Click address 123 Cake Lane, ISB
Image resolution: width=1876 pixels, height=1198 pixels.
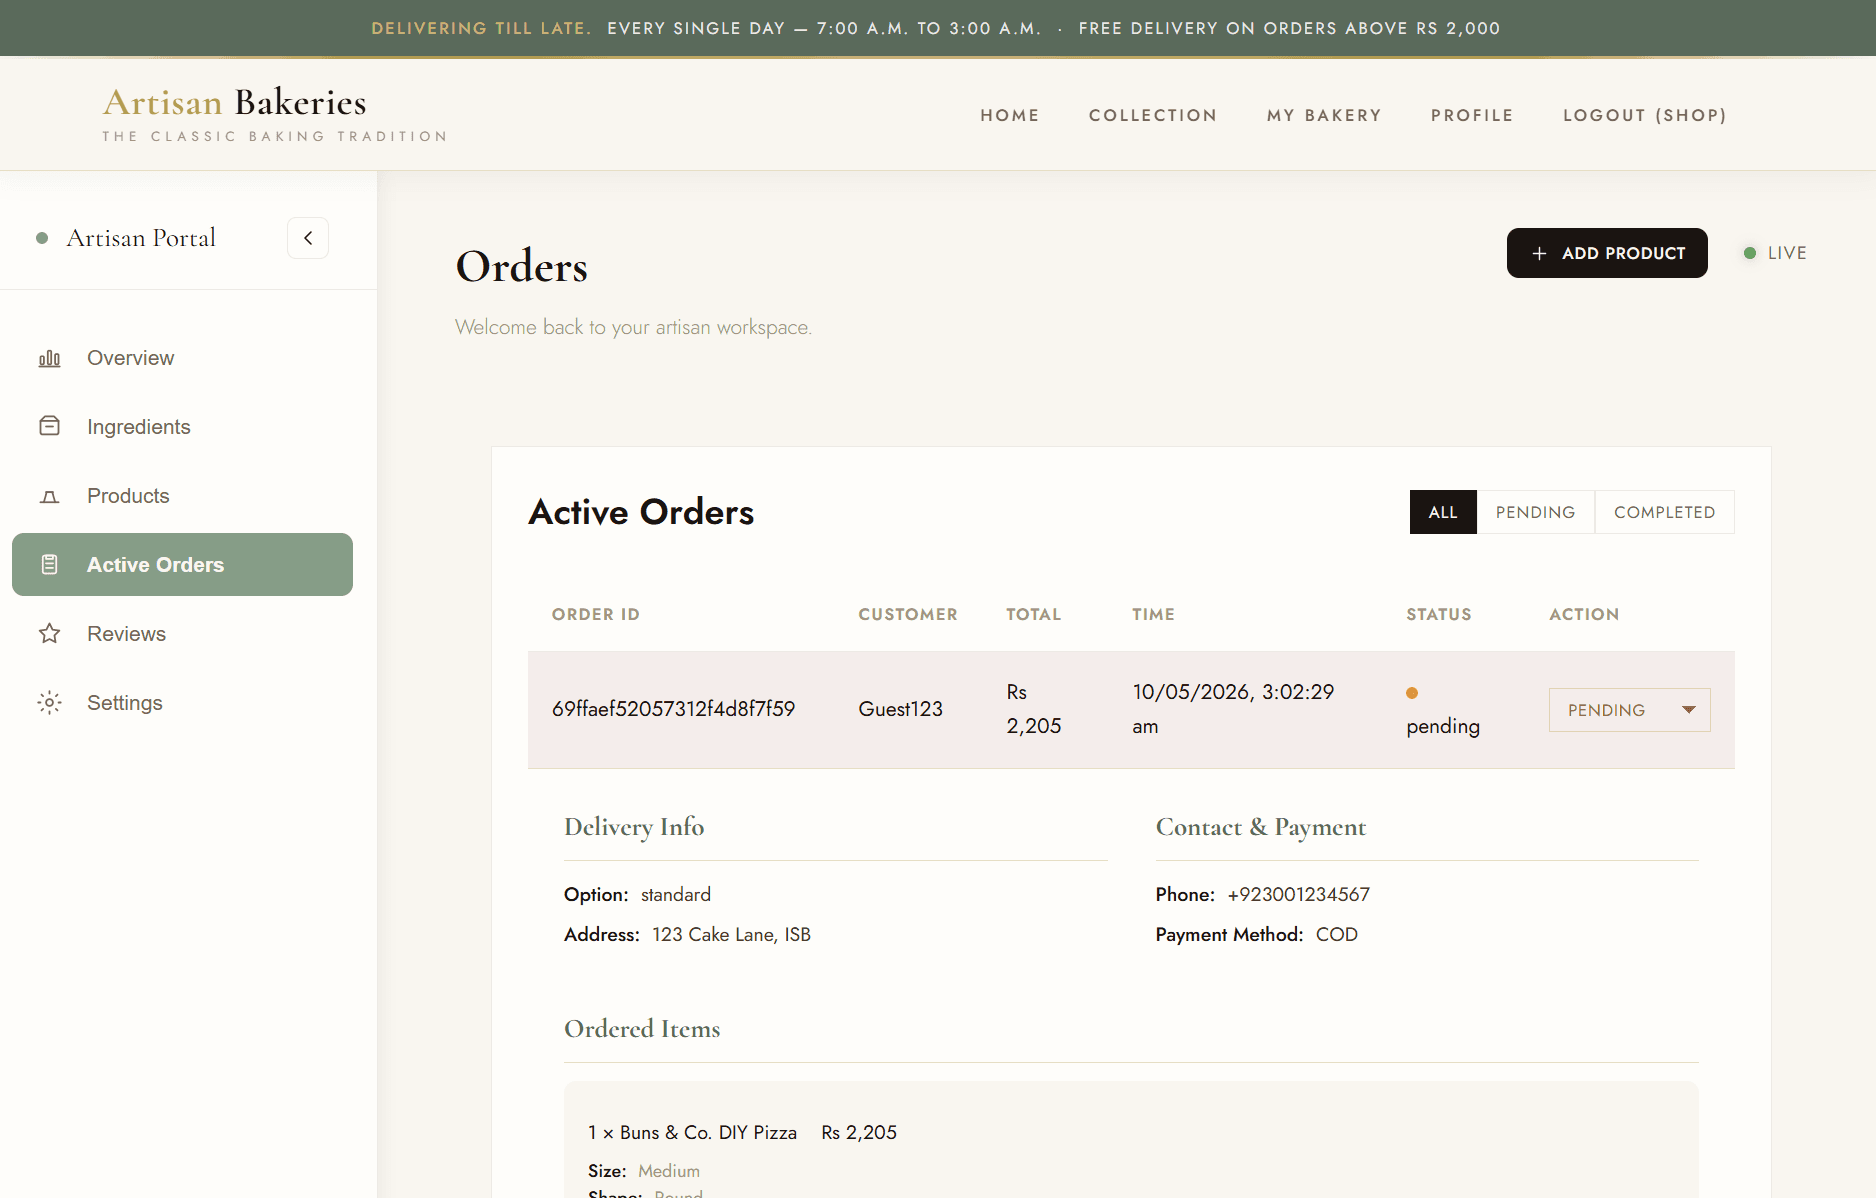coord(731,934)
